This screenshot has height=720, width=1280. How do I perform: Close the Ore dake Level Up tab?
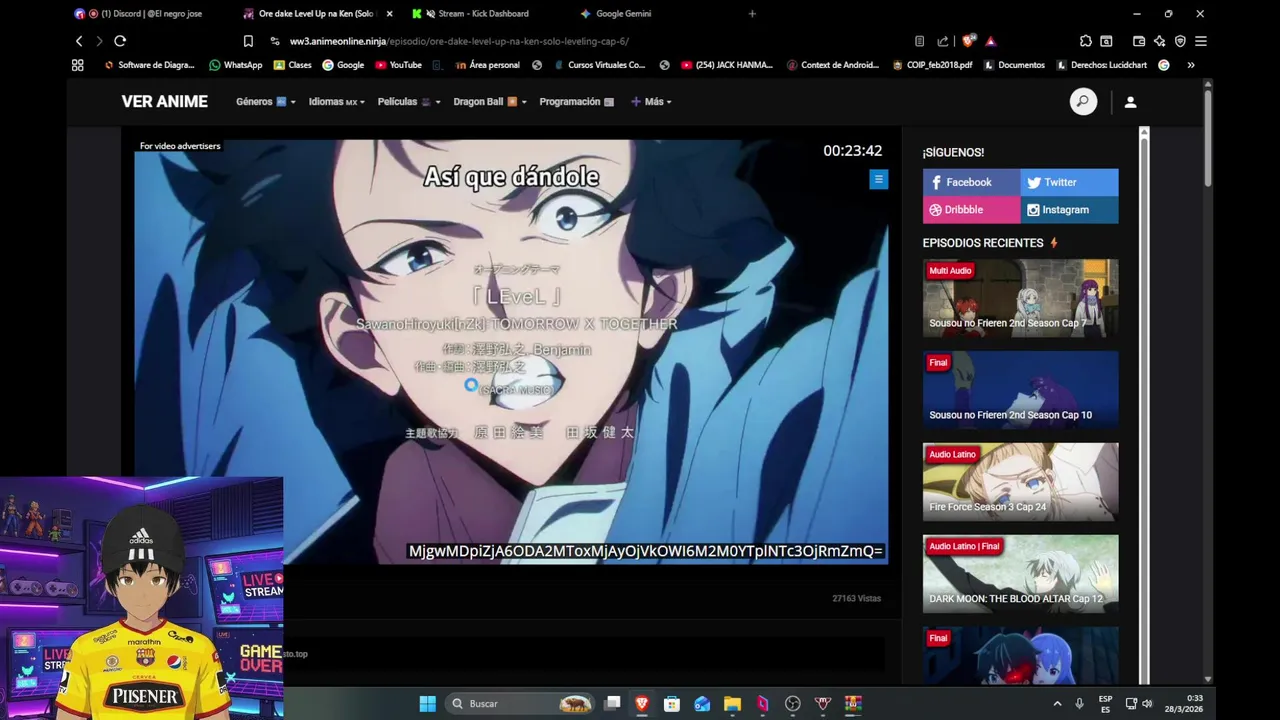pos(389,14)
